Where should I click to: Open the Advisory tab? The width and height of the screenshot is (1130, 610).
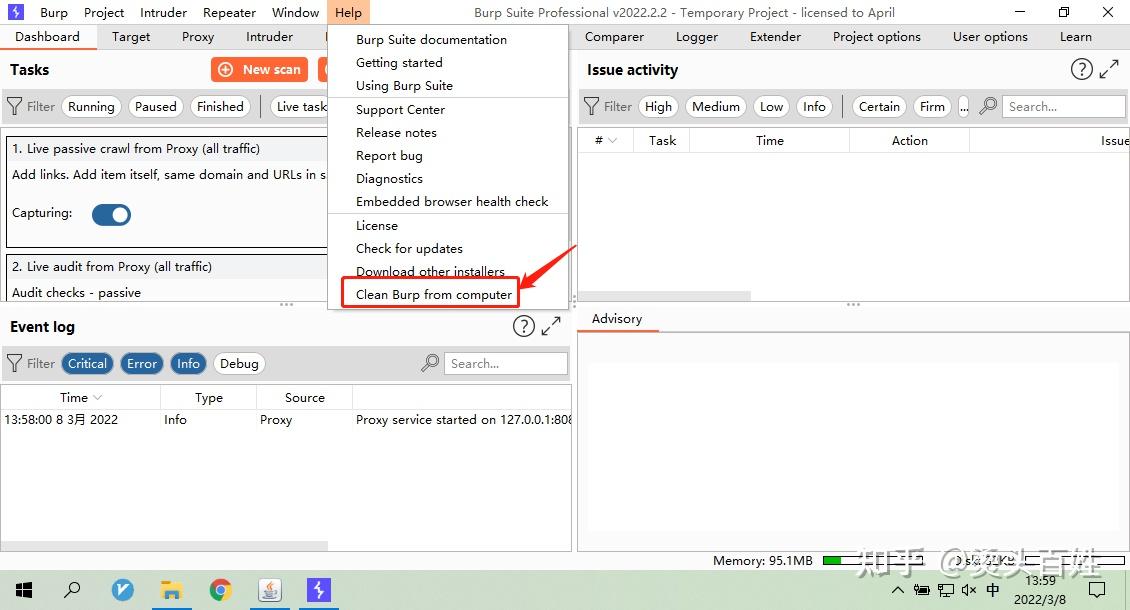pos(617,319)
